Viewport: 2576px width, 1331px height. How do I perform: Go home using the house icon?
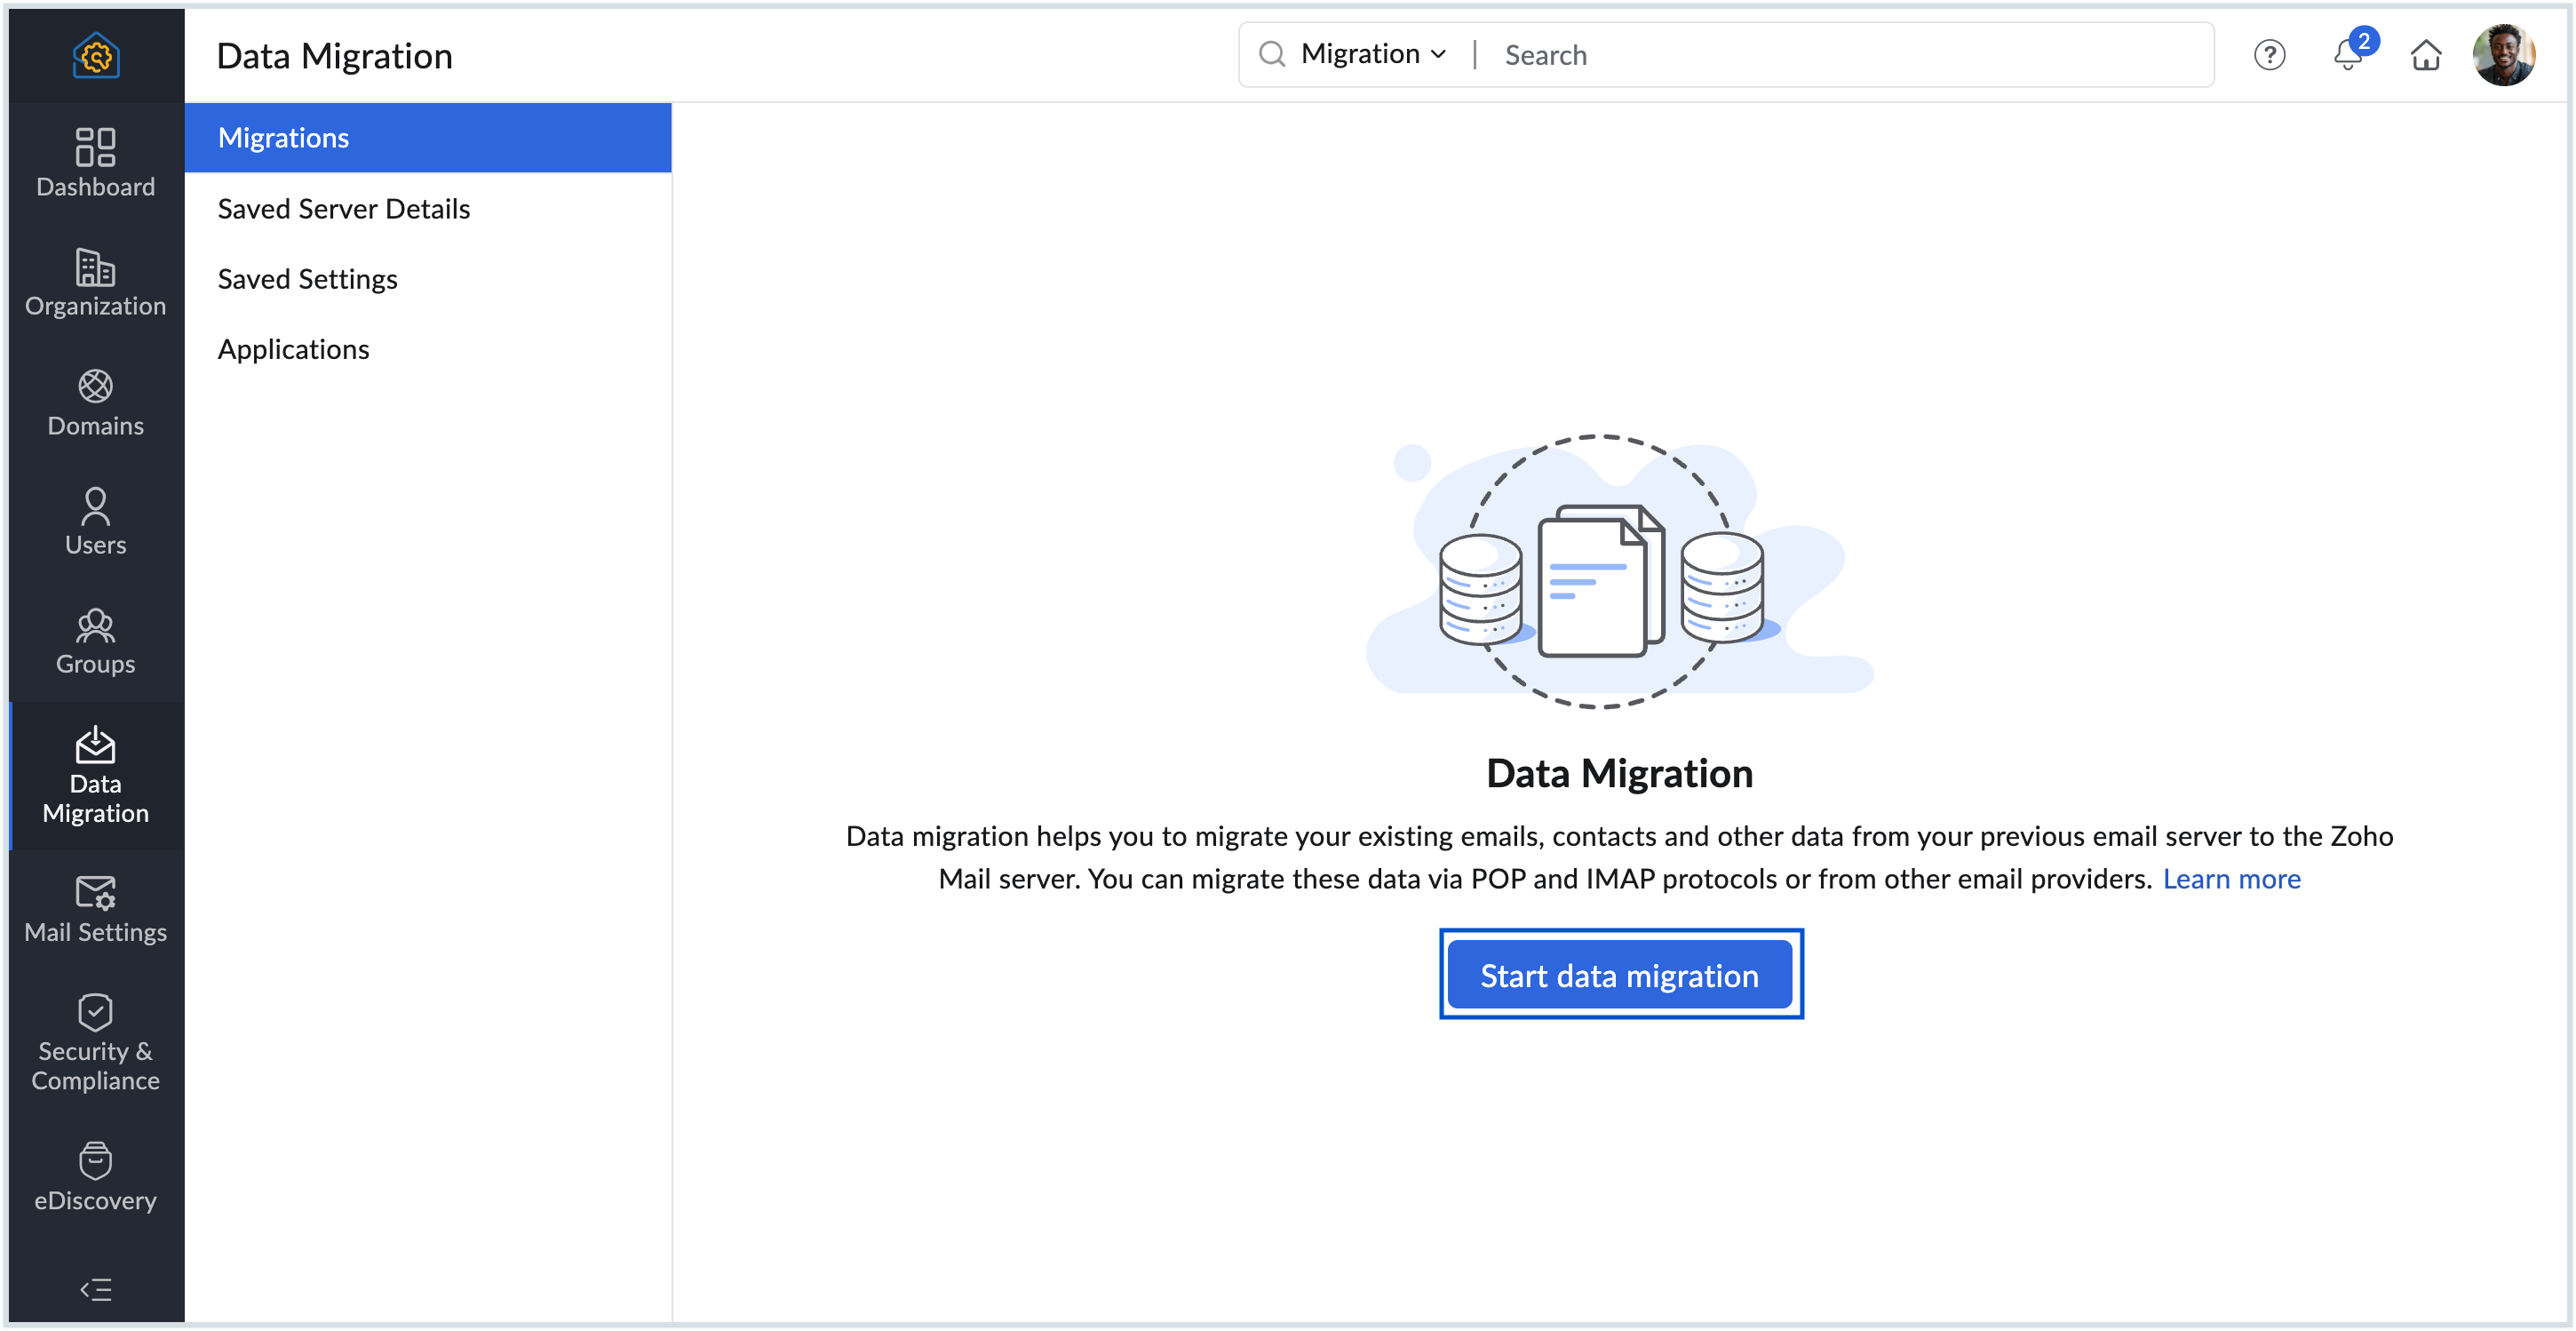click(x=2426, y=56)
